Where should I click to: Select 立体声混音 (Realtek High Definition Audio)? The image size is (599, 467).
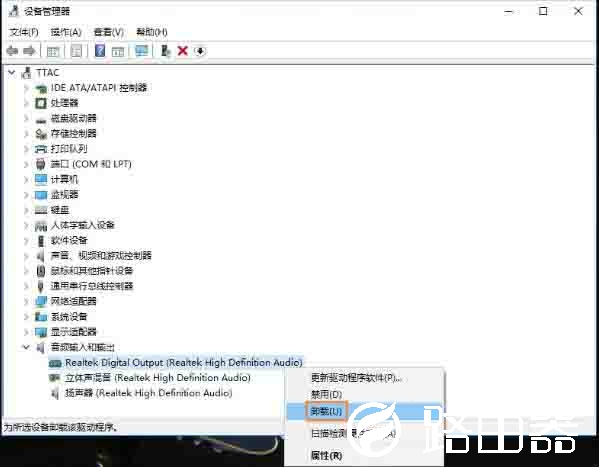158,378
